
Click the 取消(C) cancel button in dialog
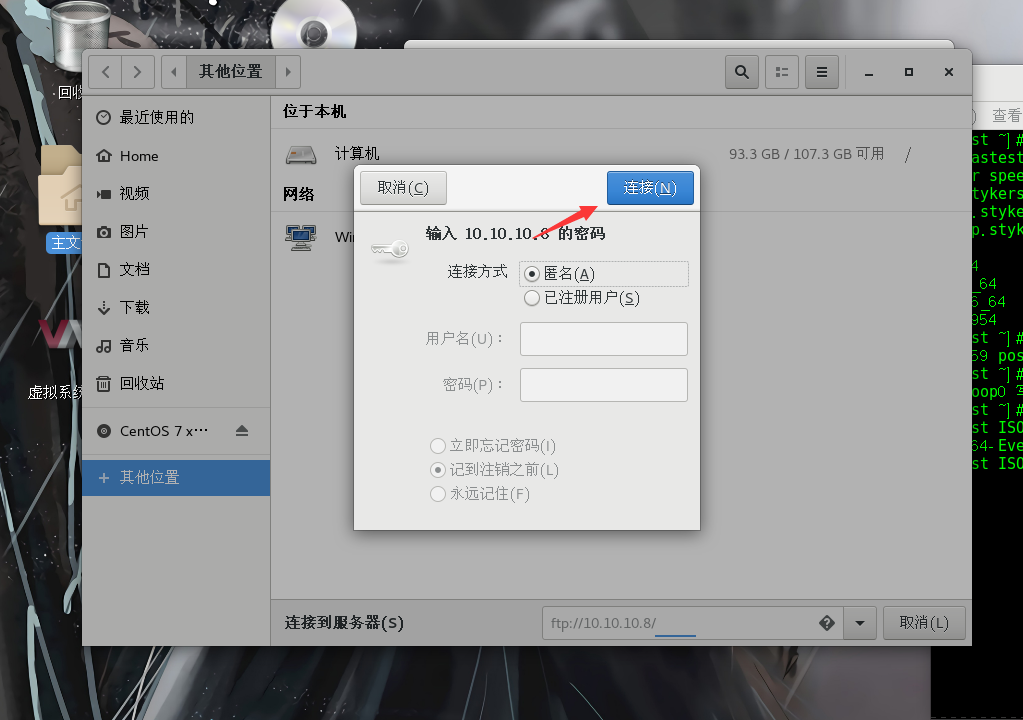(402, 188)
